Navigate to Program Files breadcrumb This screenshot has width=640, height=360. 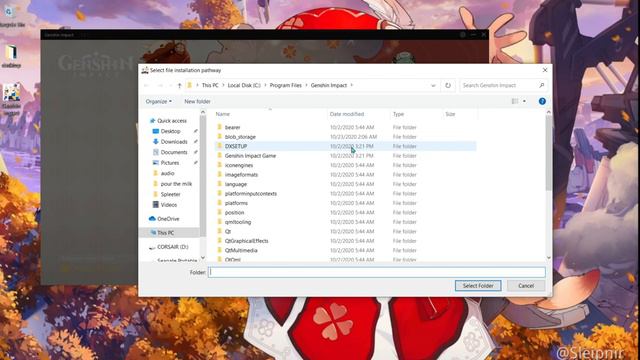pyautogui.click(x=285, y=85)
